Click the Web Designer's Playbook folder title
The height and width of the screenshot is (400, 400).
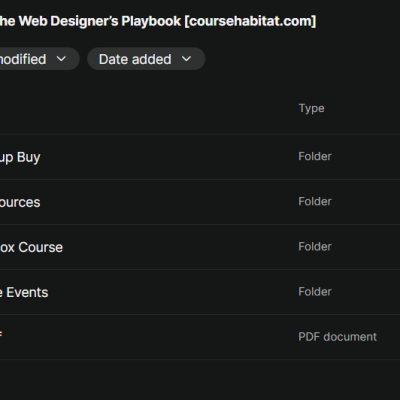pos(158,21)
